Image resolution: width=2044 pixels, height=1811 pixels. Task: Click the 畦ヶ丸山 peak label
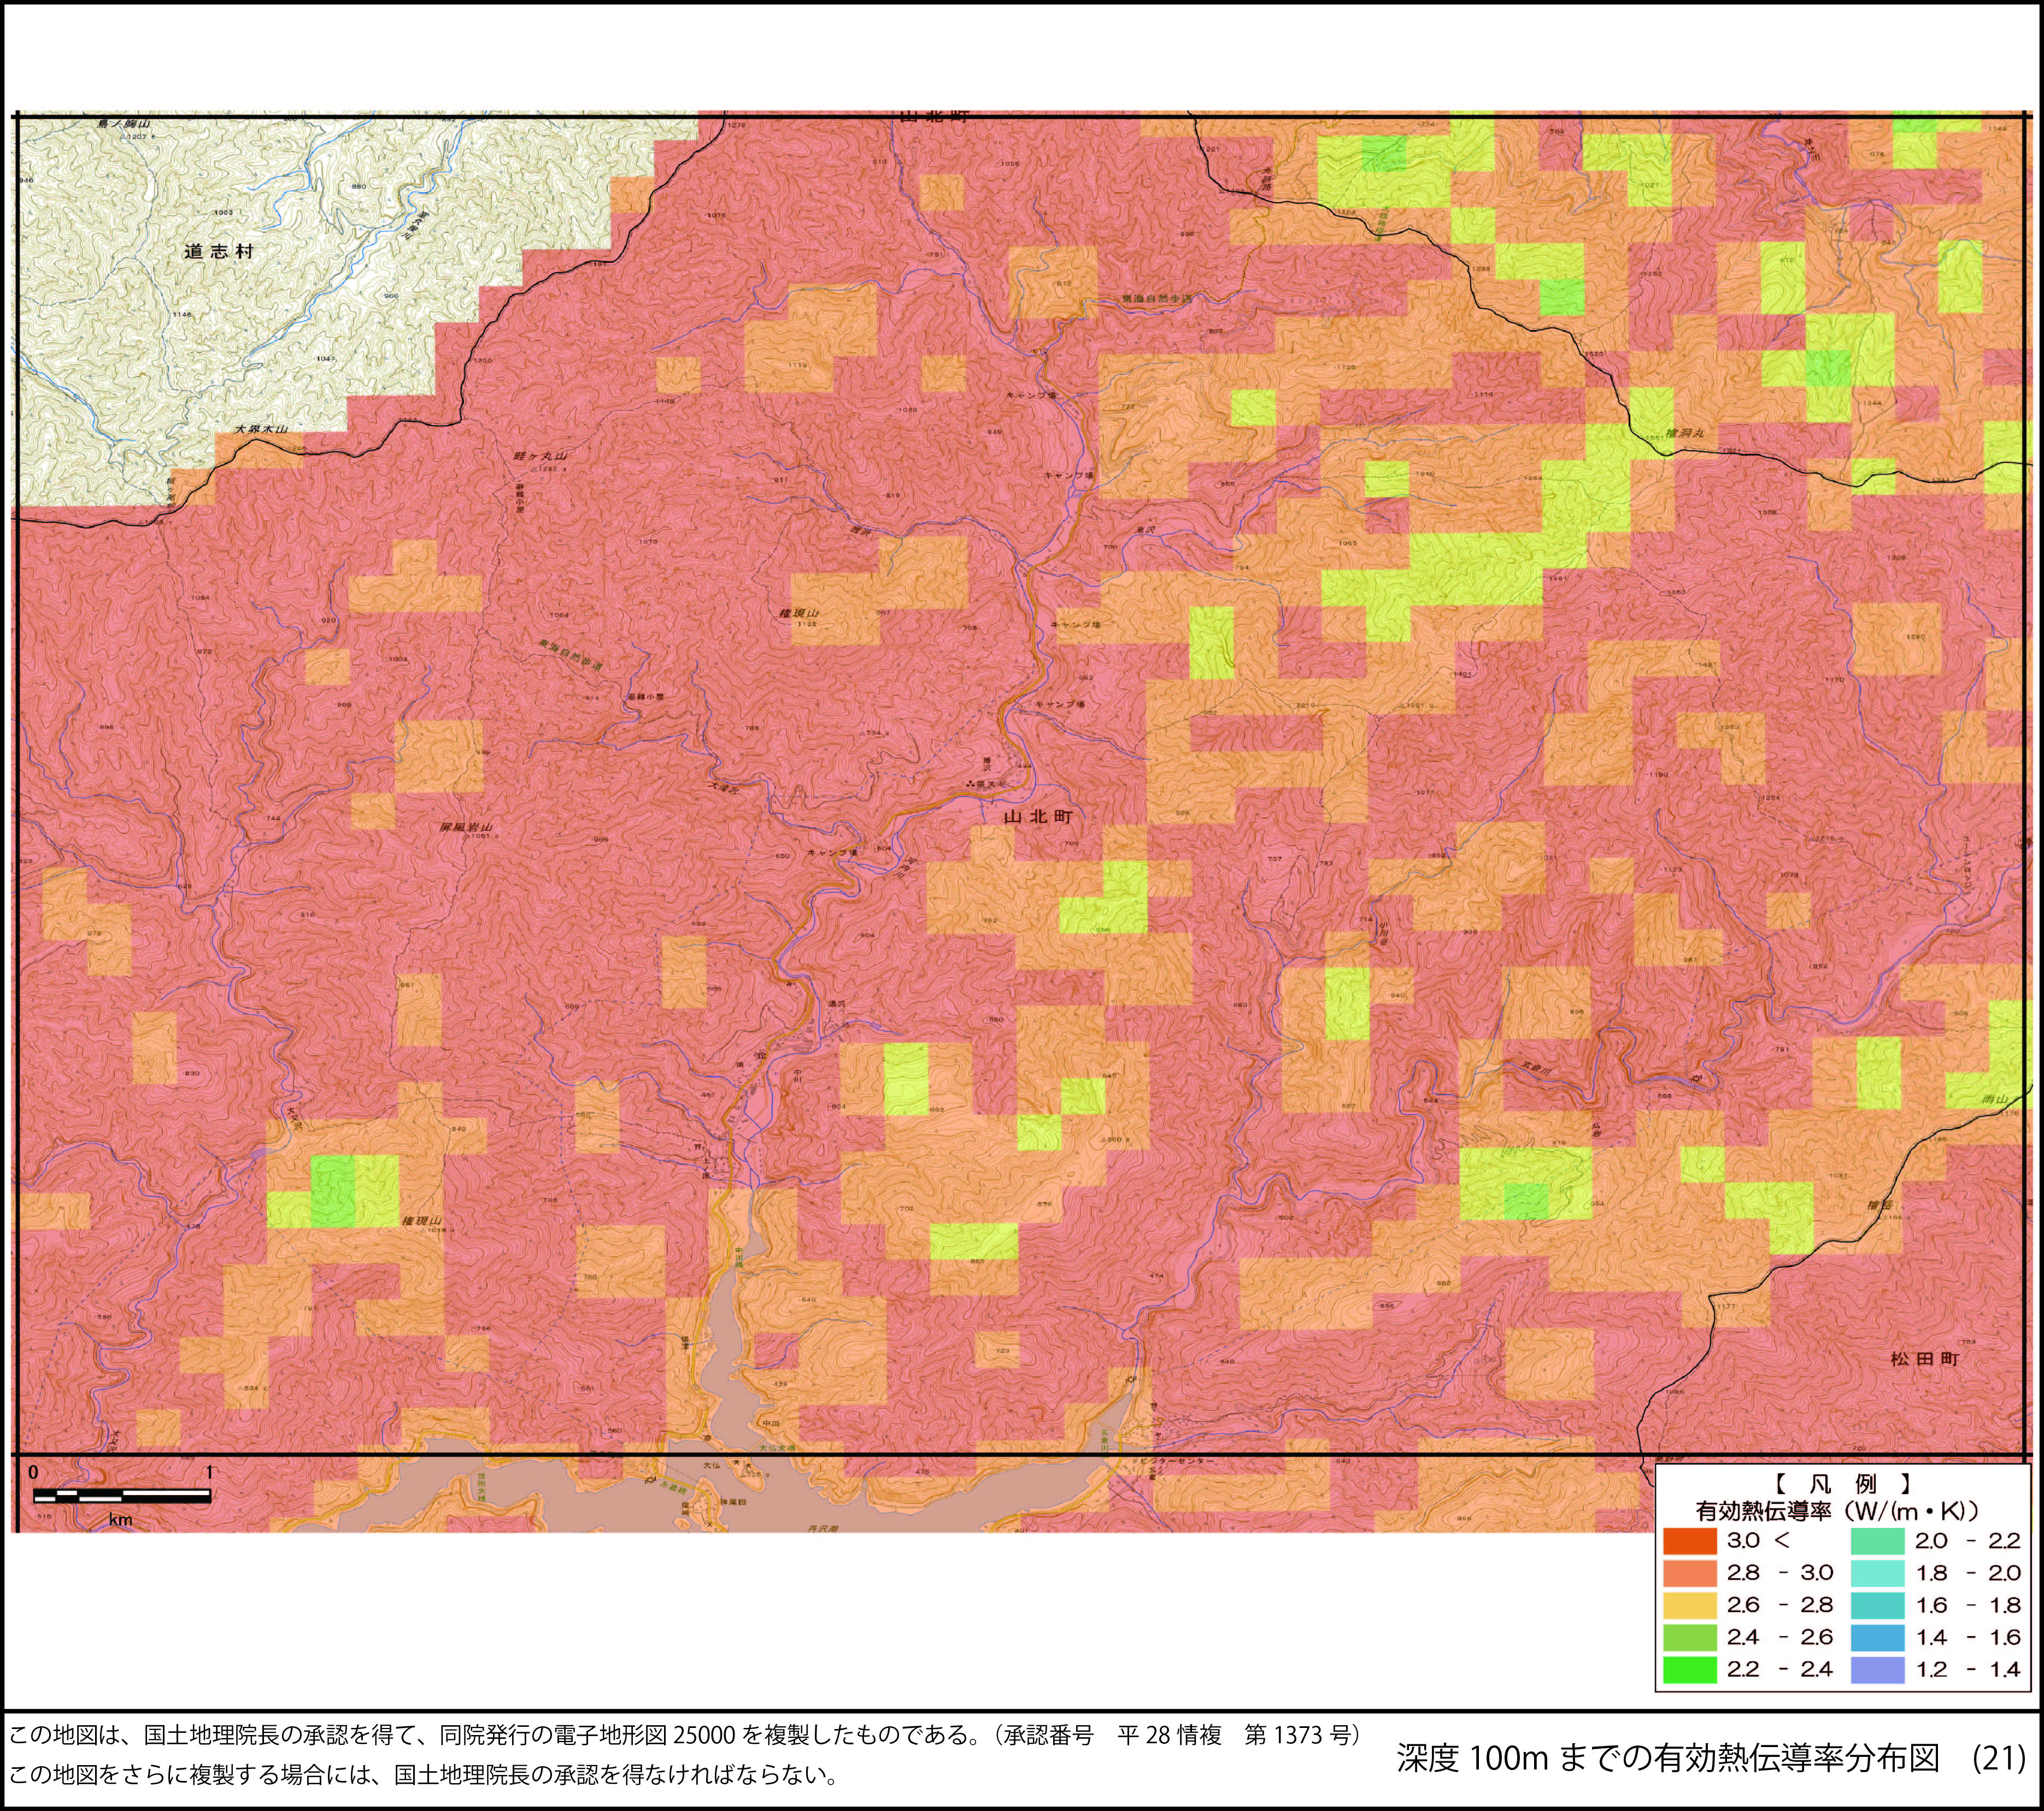click(540, 455)
